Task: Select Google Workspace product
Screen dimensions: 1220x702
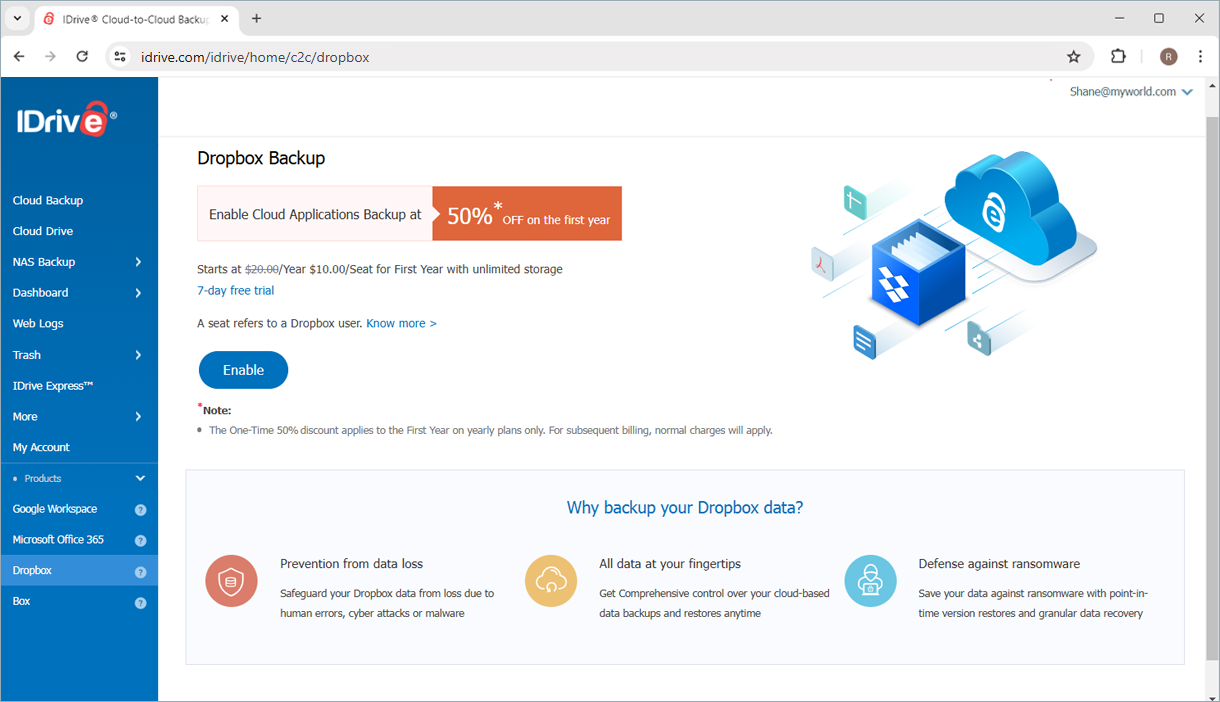Action: [55, 509]
